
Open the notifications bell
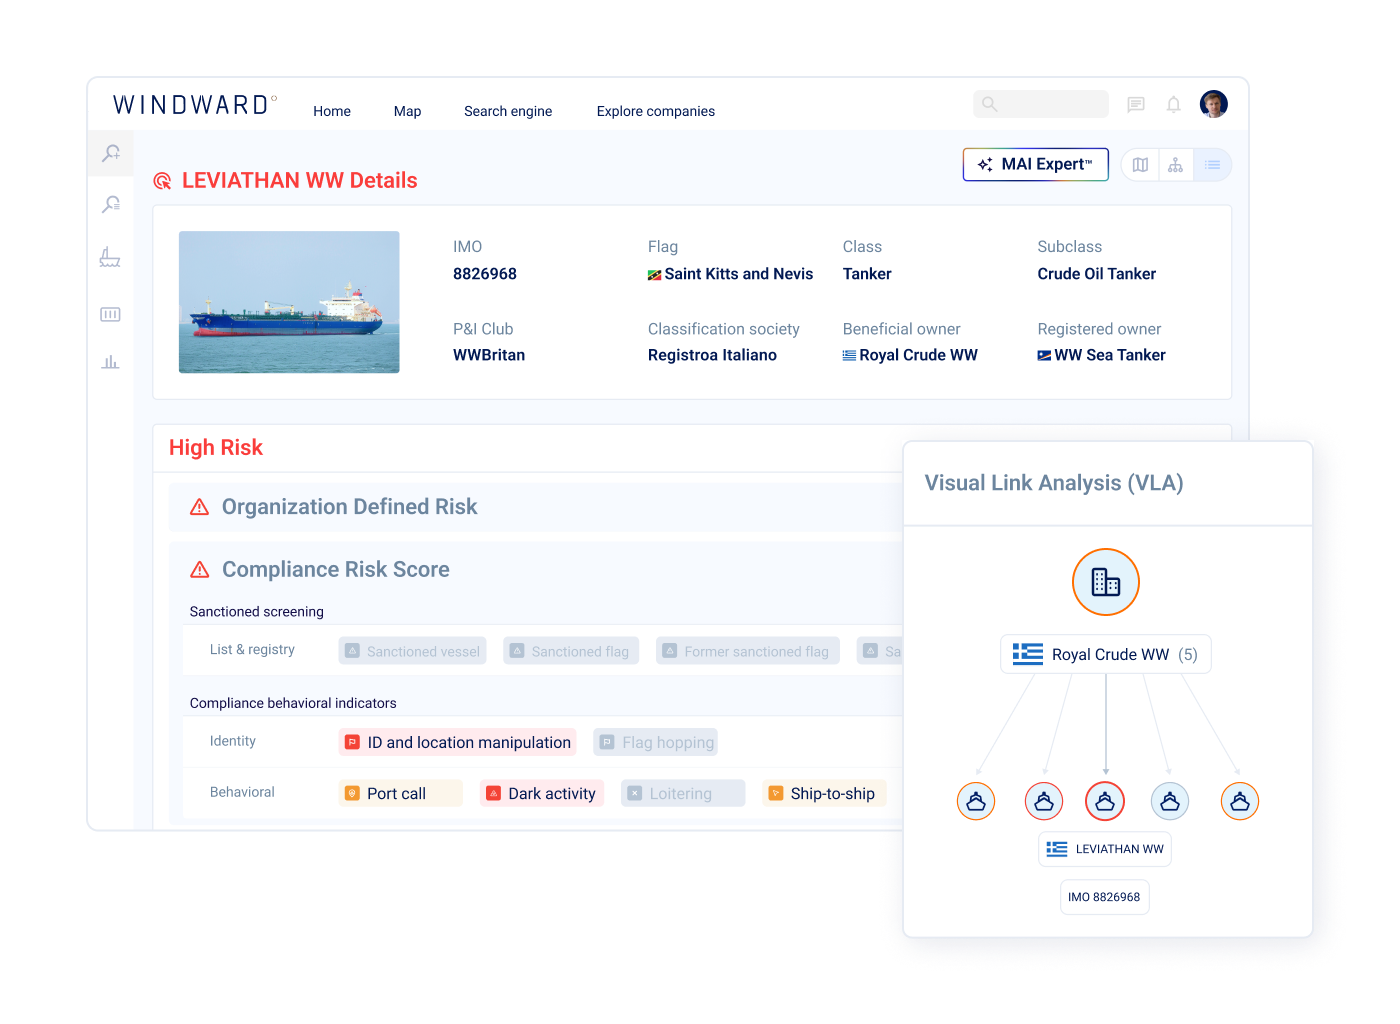[x=1174, y=104]
